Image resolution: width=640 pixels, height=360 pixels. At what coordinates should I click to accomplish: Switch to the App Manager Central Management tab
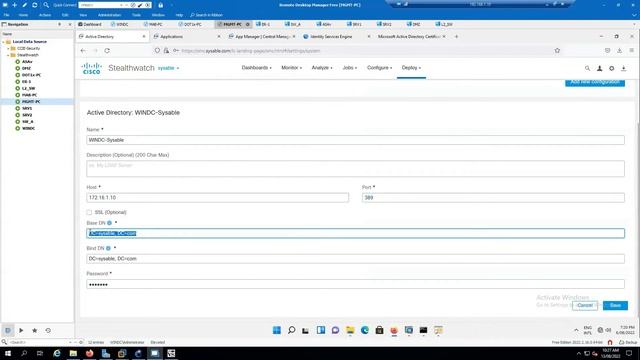pyautogui.click(x=261, y=36)
